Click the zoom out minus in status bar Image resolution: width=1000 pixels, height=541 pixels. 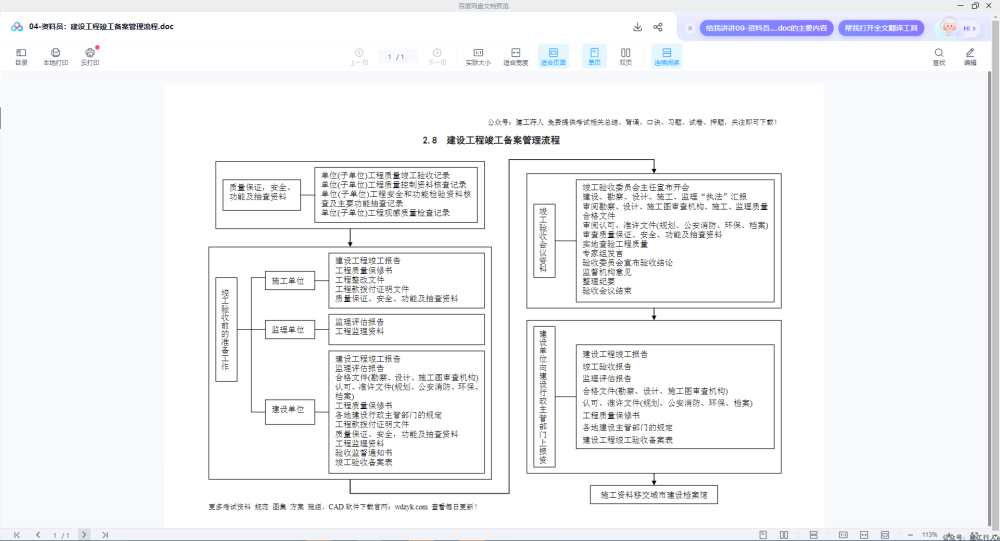click(910, 535)
